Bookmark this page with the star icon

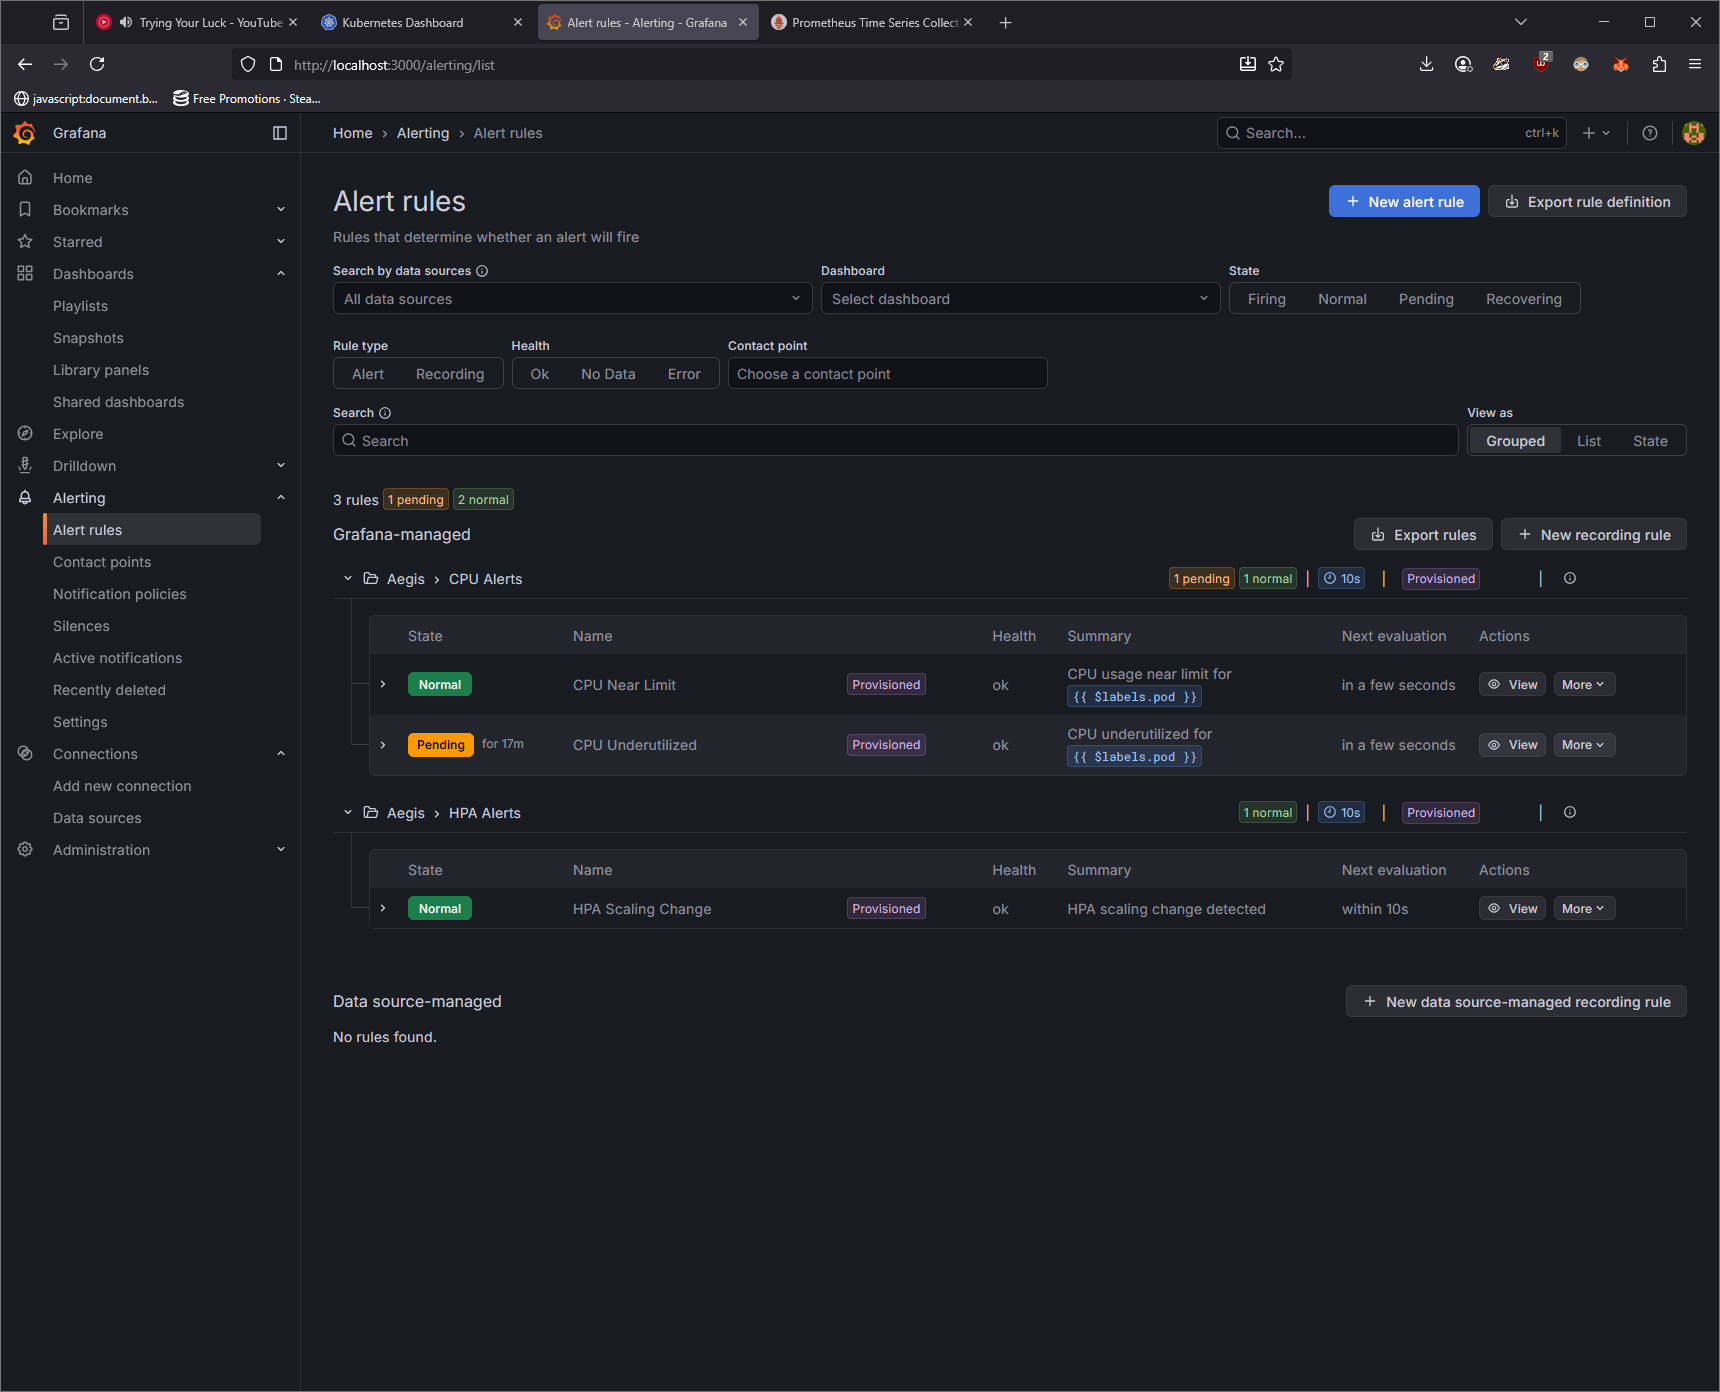tap(1276, 65)
